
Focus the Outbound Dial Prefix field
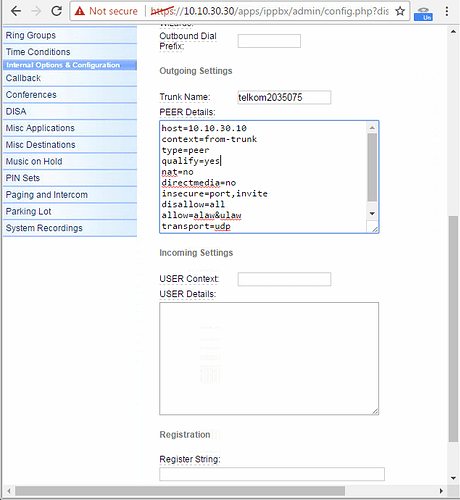pos(269,41)
